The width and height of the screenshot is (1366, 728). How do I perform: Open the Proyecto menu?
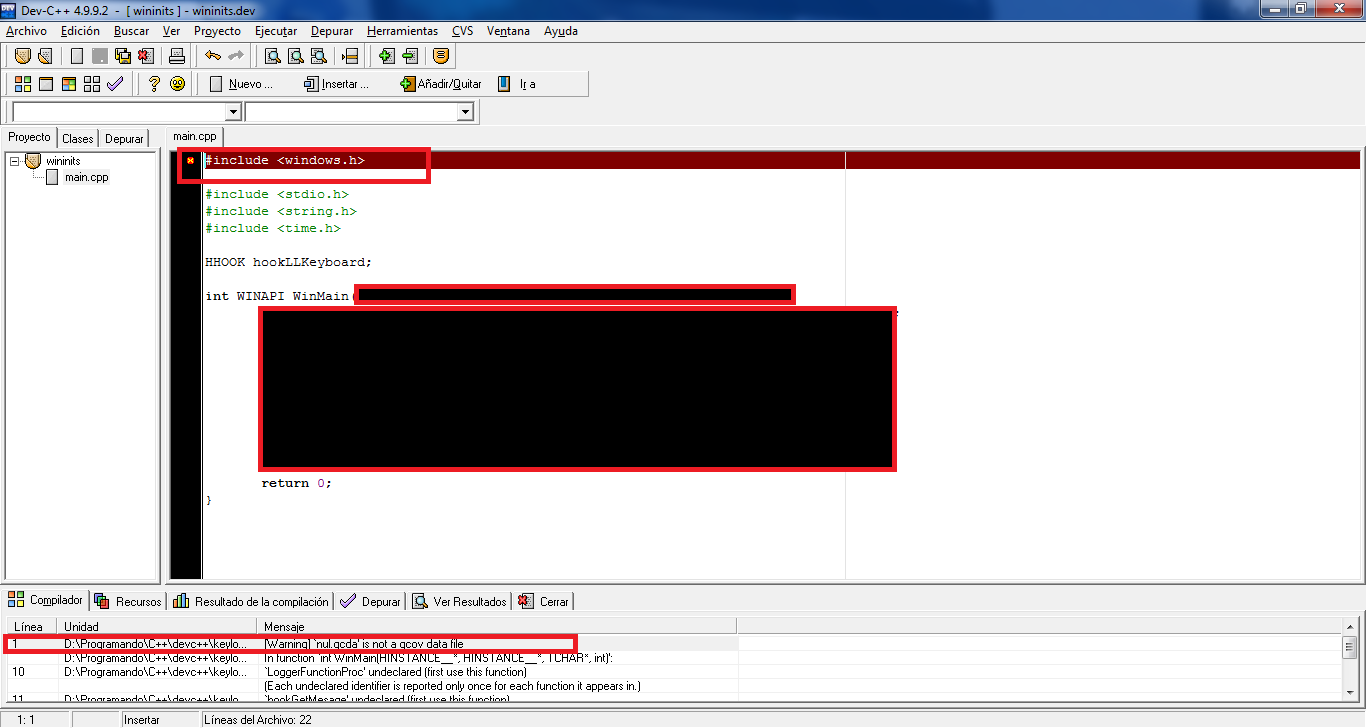[x=217, y=31]
